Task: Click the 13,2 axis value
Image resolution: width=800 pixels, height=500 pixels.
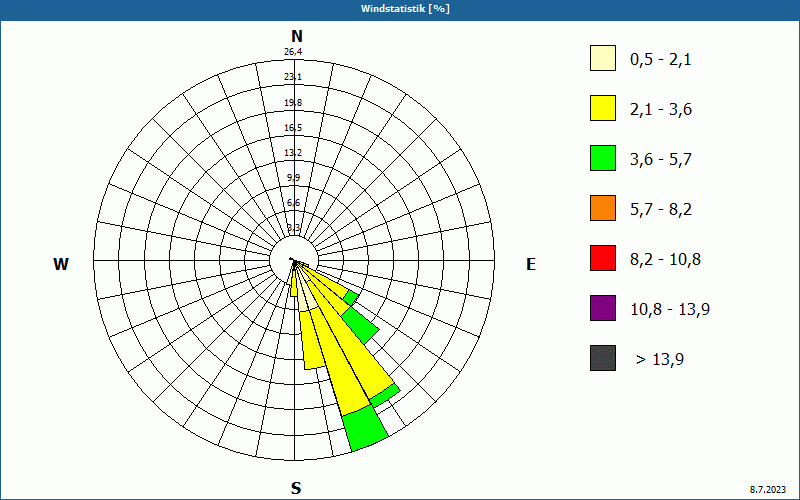Action: 293,153
